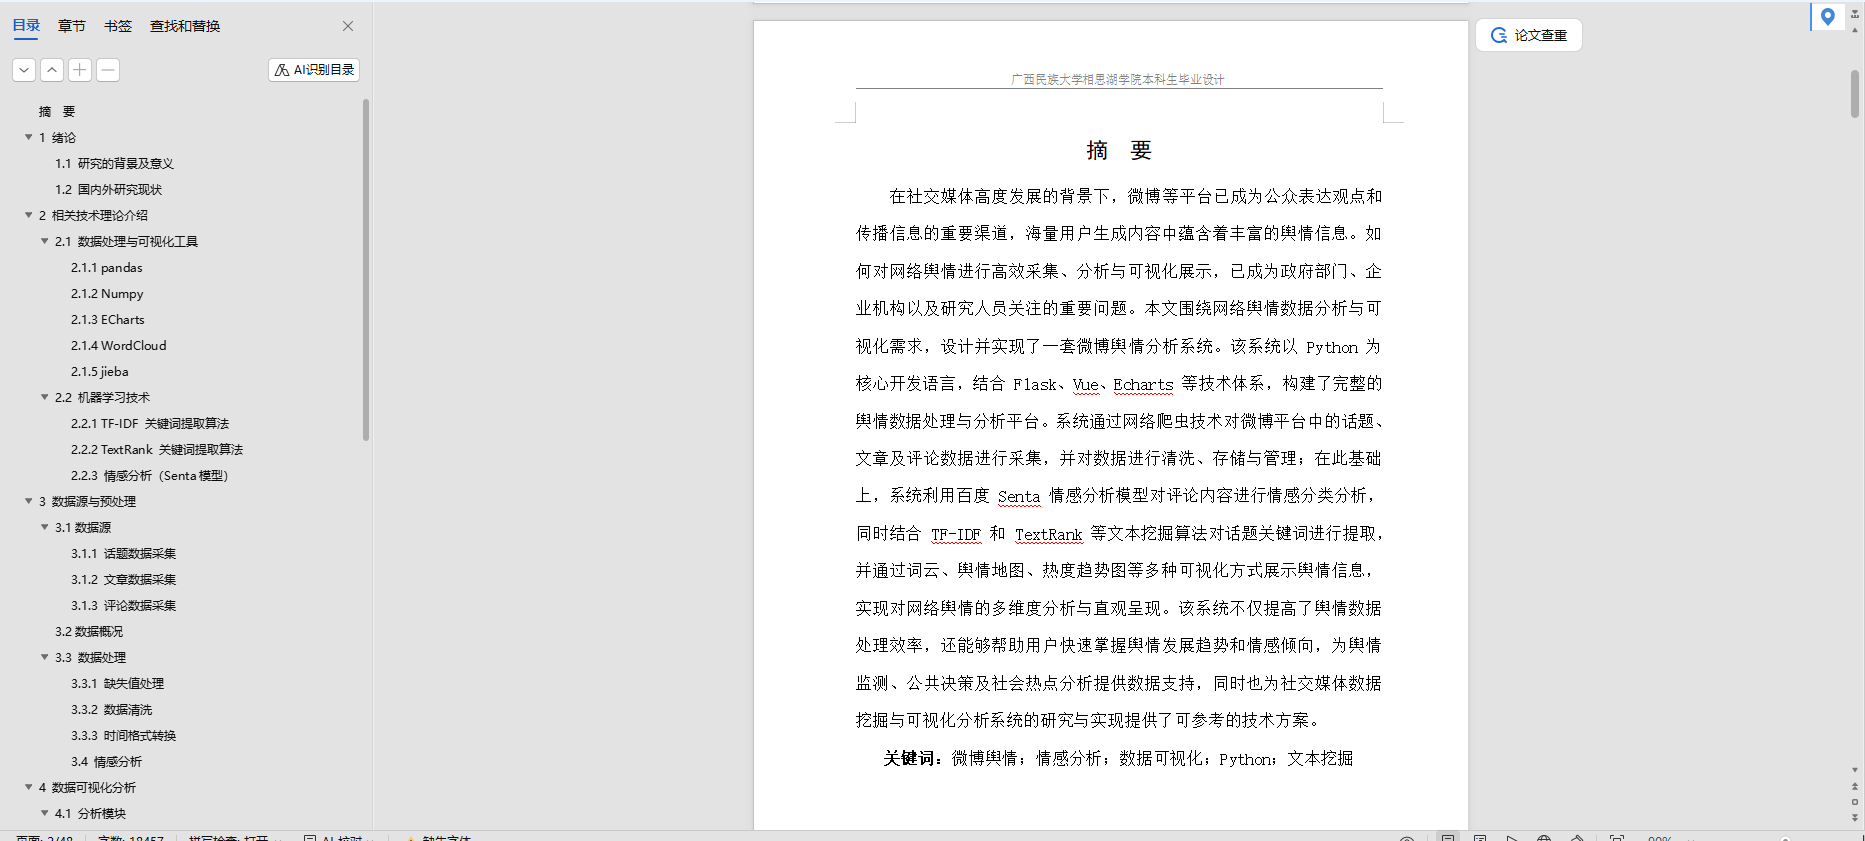Collapse the '2.1 数据处理与可视化工具' node
The width and height of the screenshot is (1865, 841).
45,241
